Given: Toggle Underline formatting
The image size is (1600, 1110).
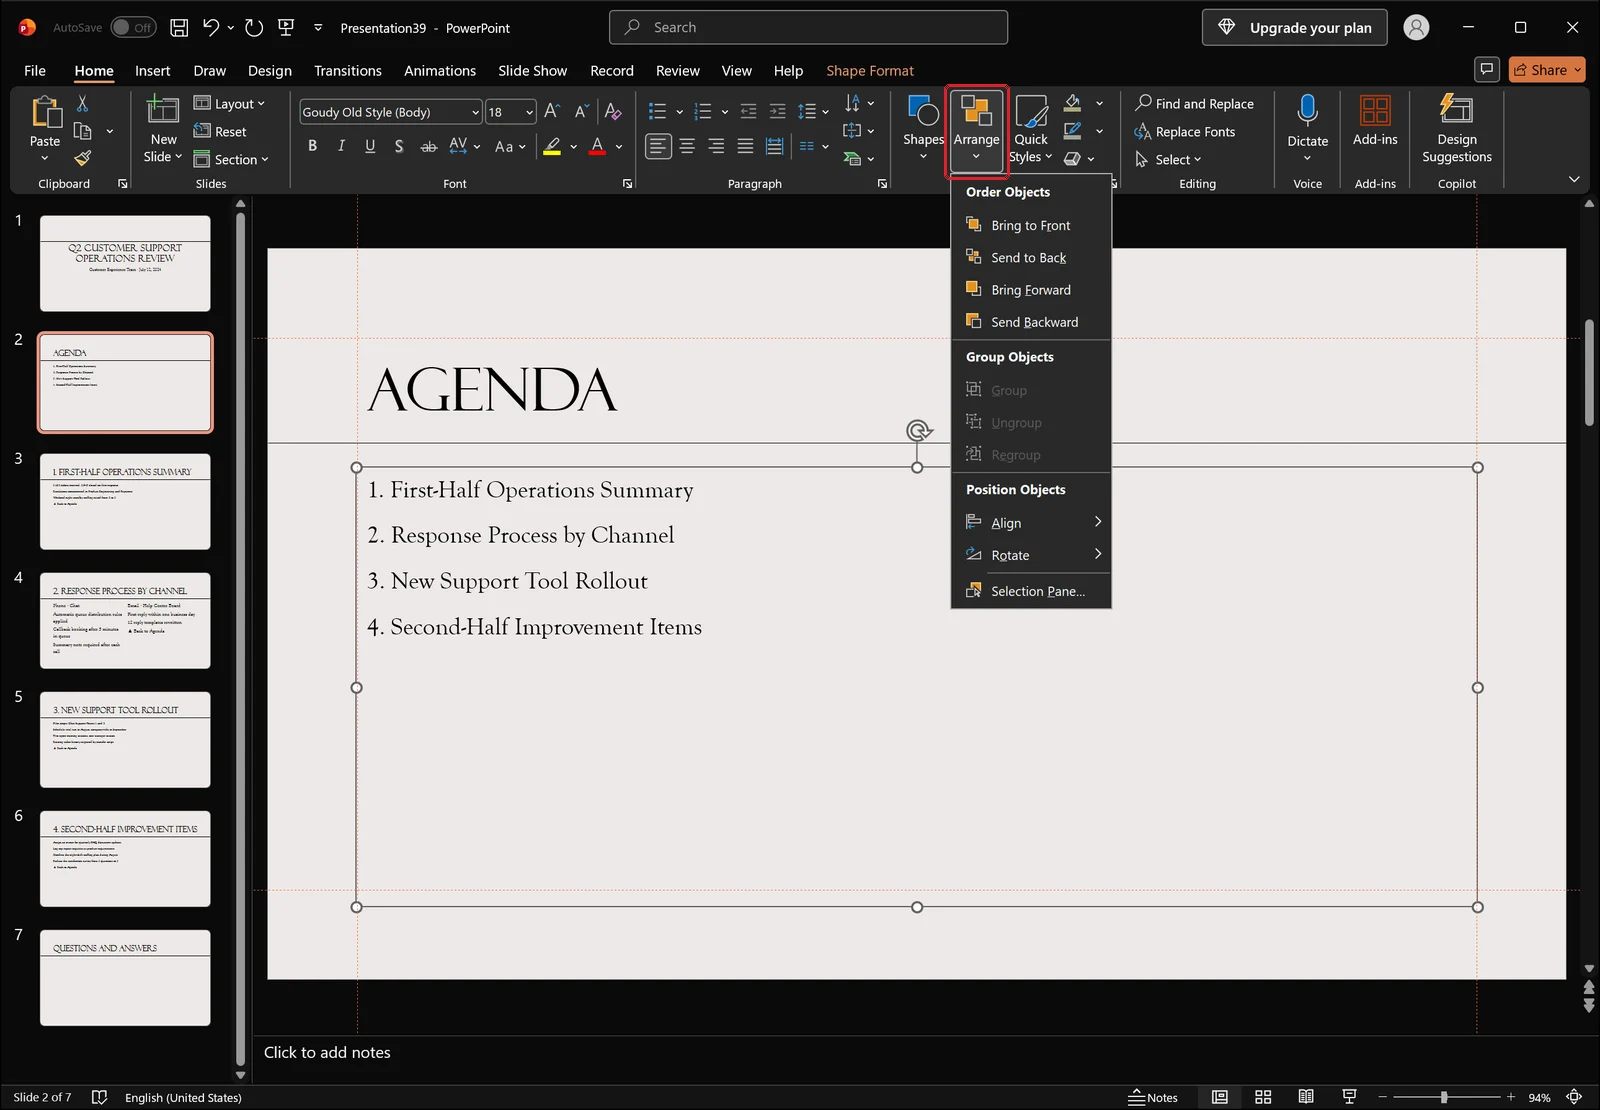Looking at the screenshot, I should 370,146.
